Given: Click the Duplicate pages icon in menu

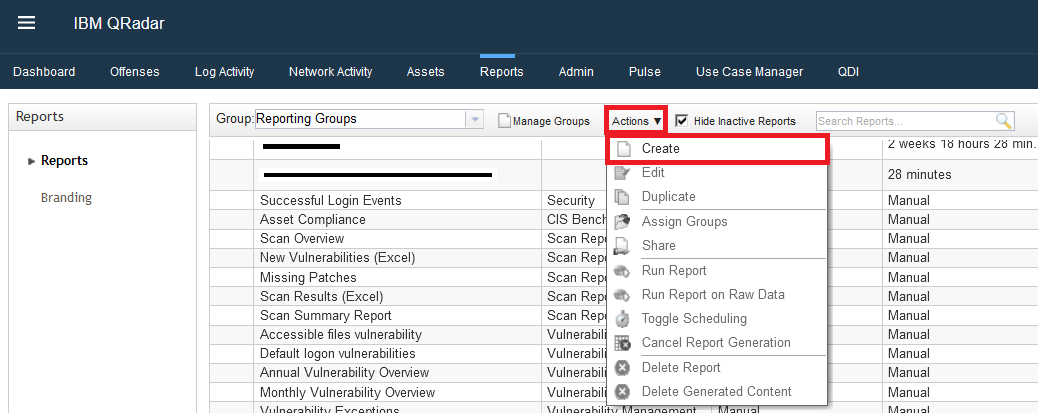Looking at the screenshot, I should click(x=622, y=197).
